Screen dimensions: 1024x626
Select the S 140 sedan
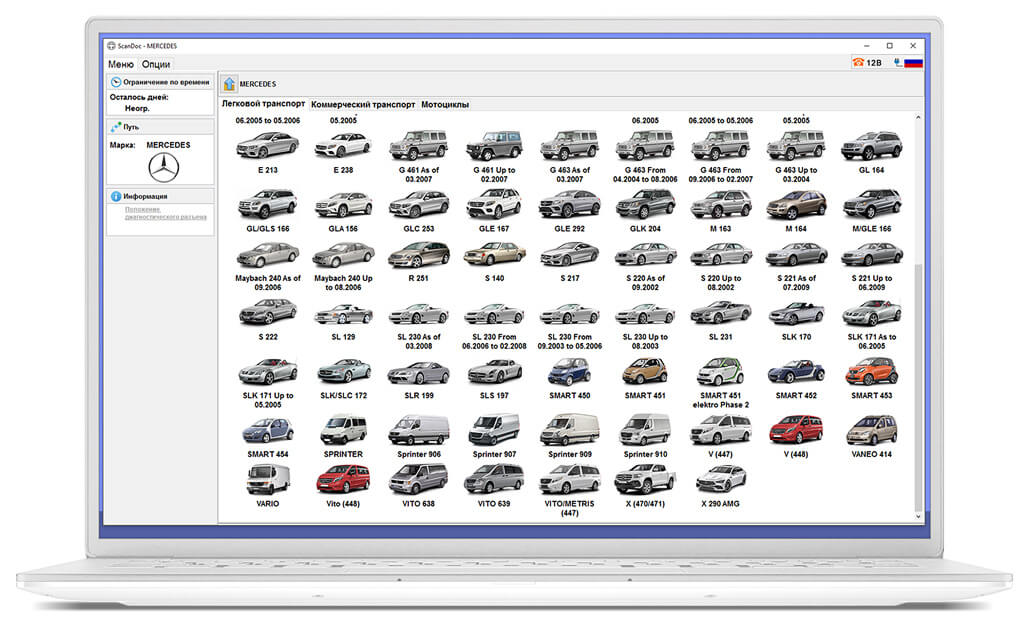494,254
